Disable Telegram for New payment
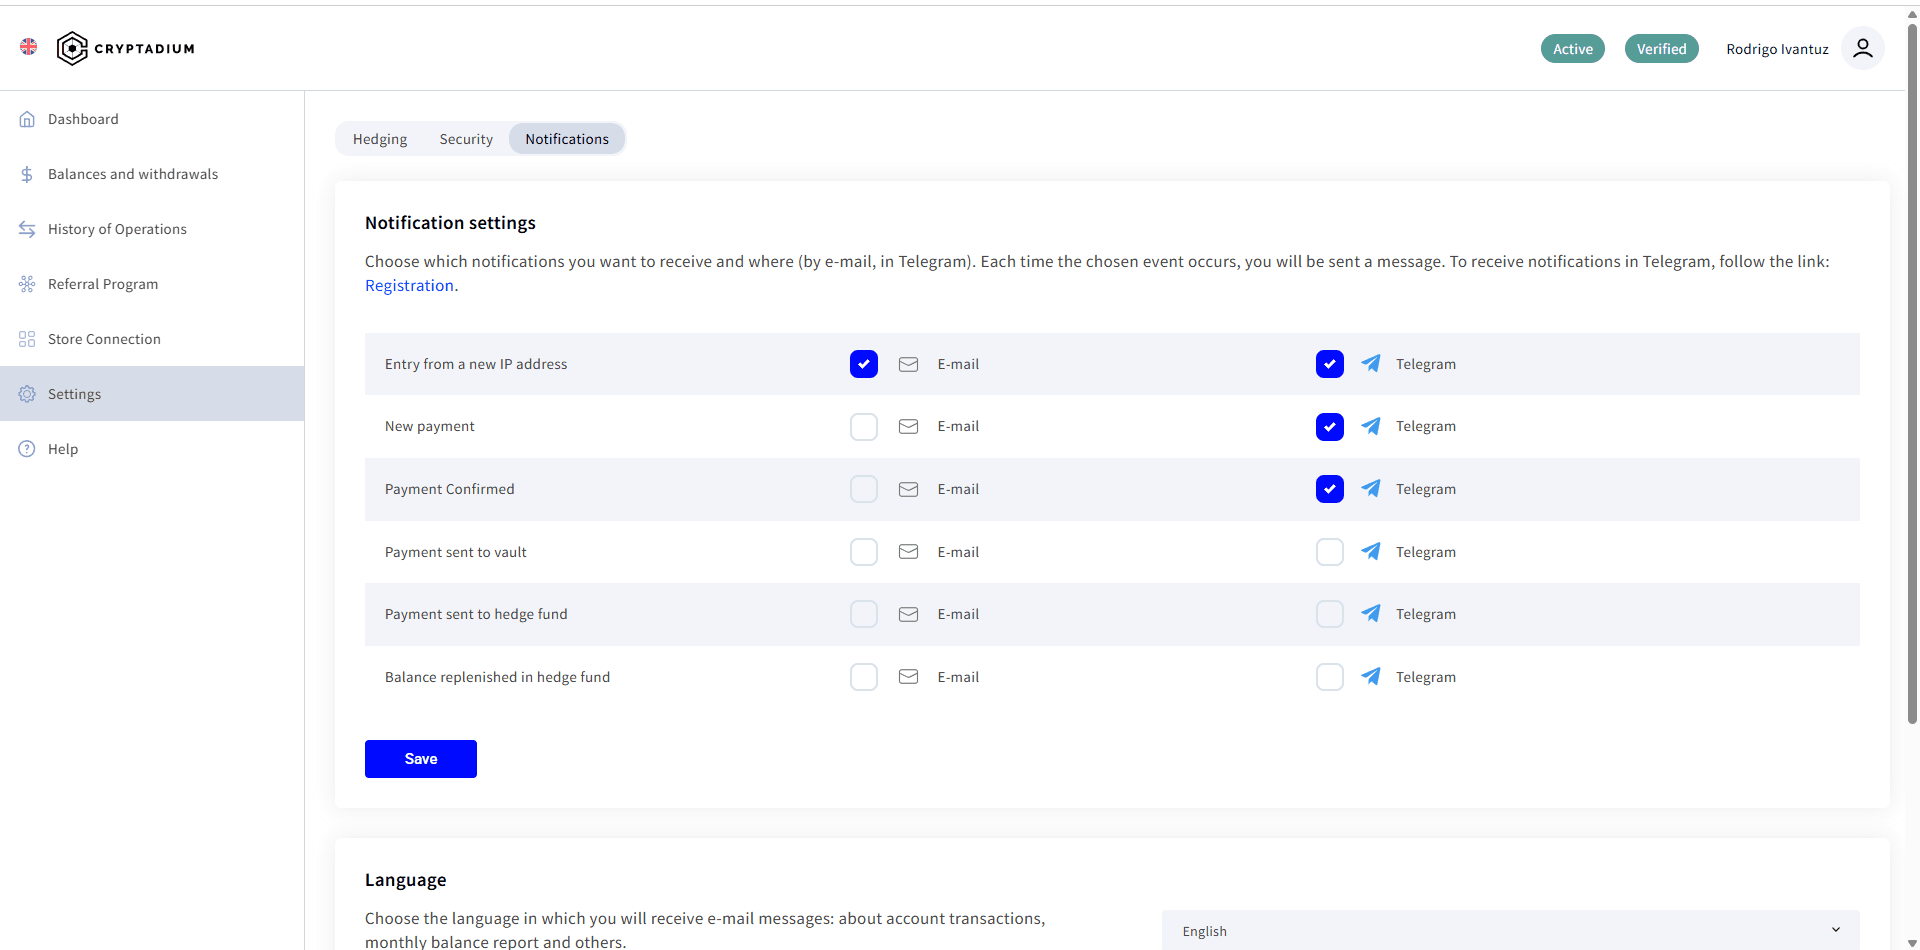The height and width of the screenshot is (950, 1920). point(1330,427)
